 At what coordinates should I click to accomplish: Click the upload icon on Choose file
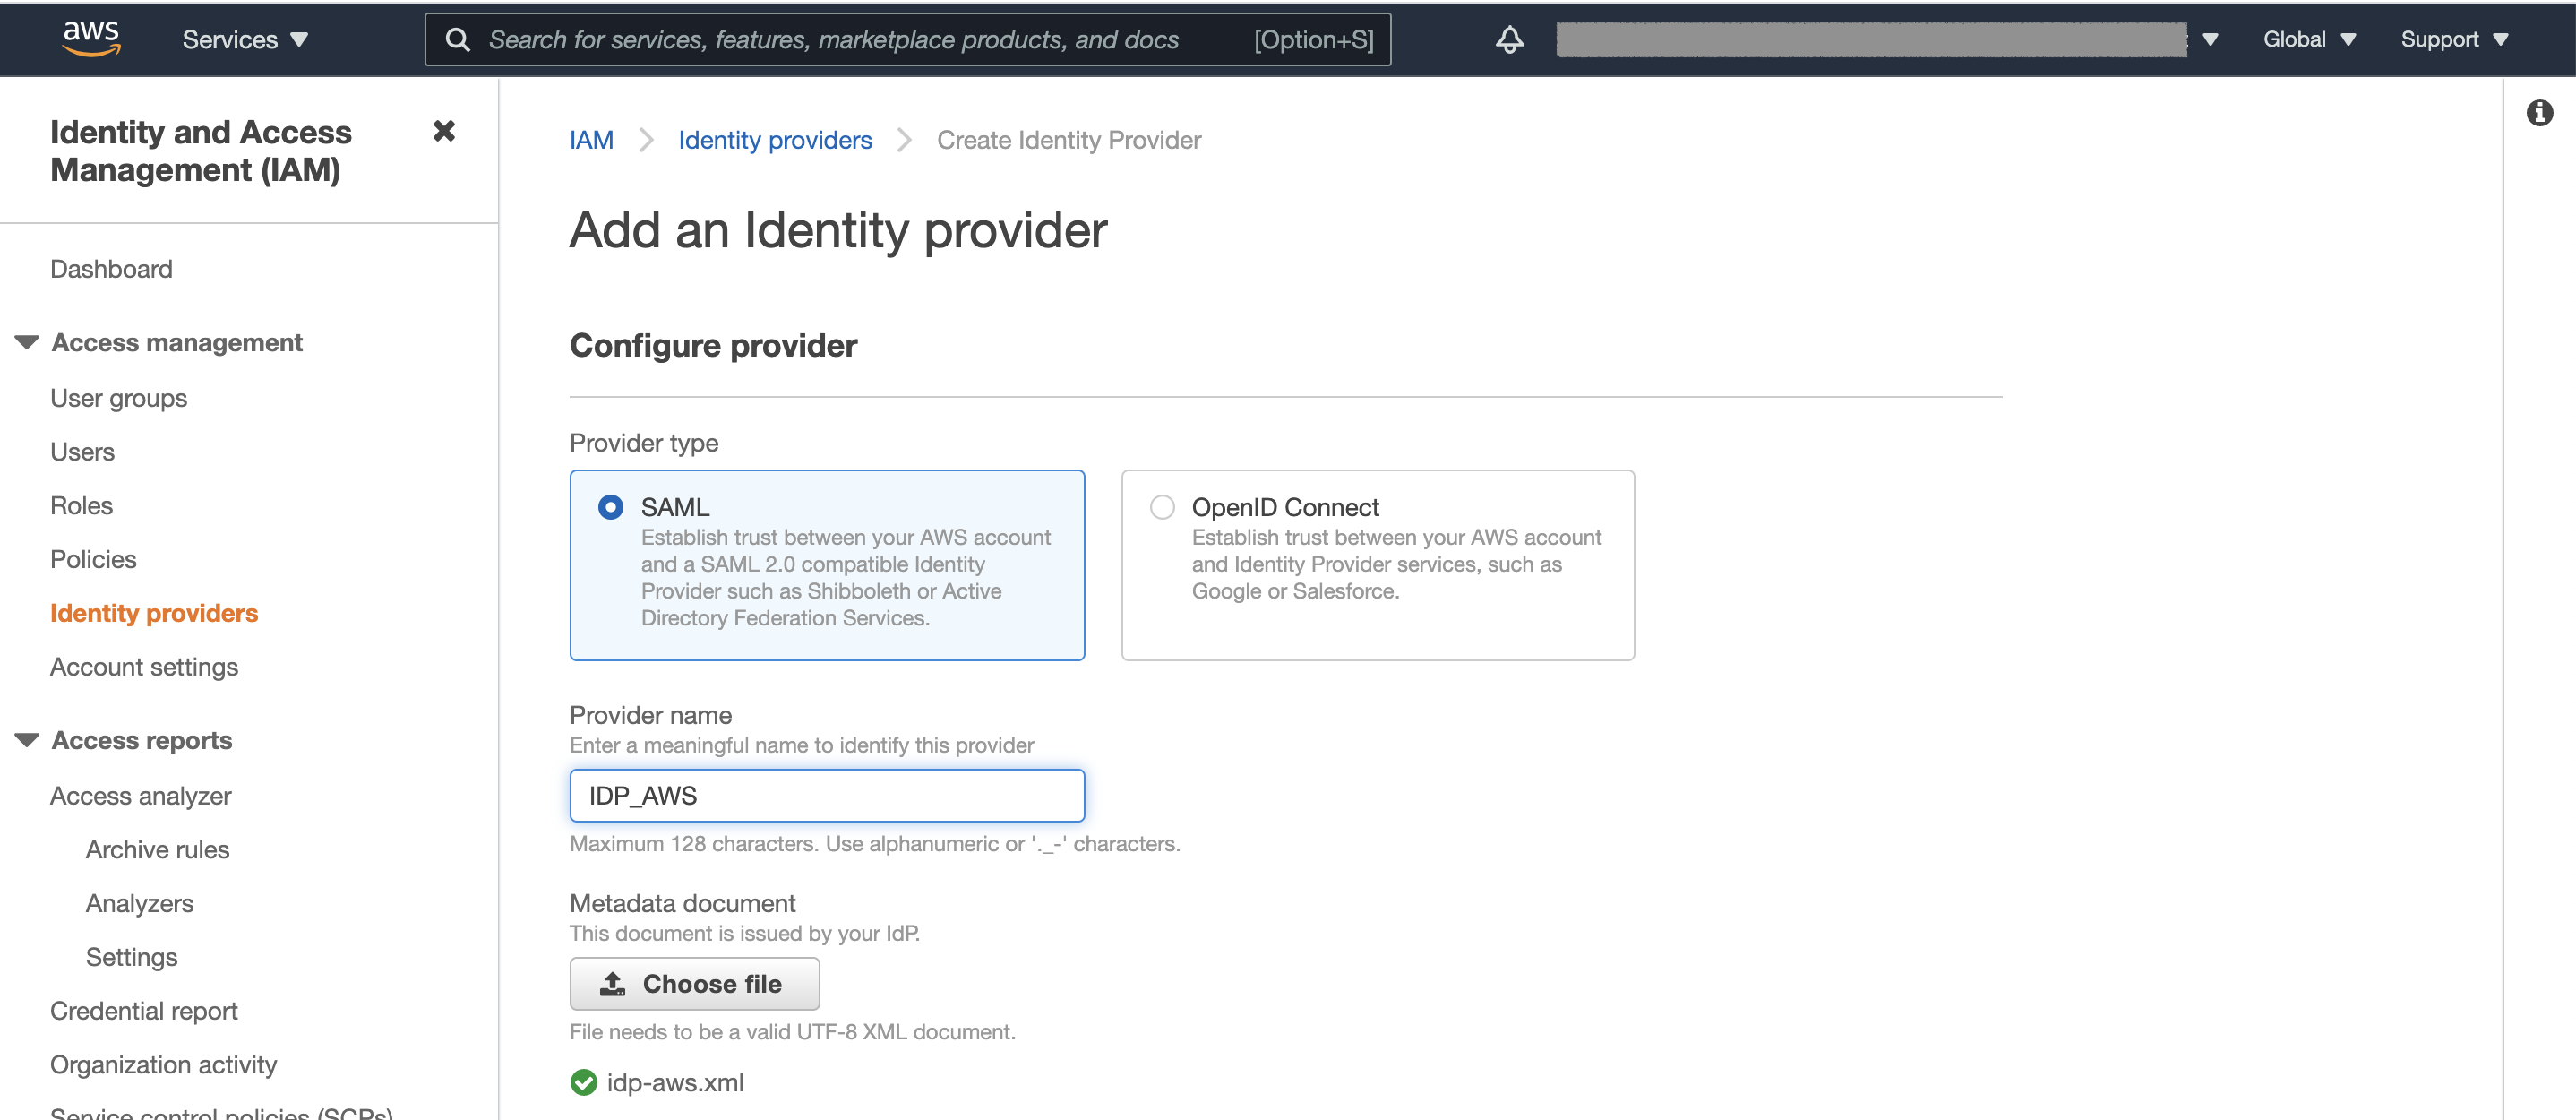point(612,984)
